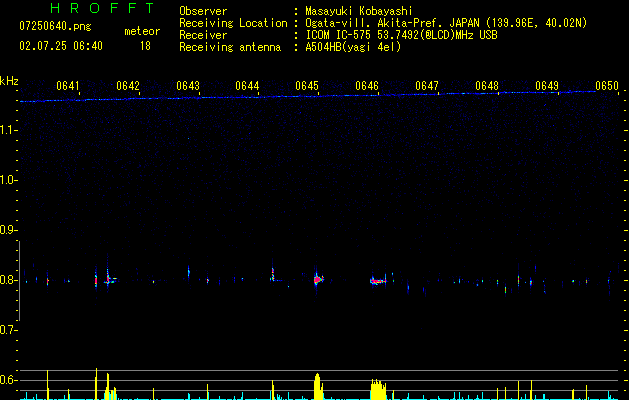Click the 0.9 kHz axis label
This screenshot has width=629, height=400.
click(x=8, y=230)
